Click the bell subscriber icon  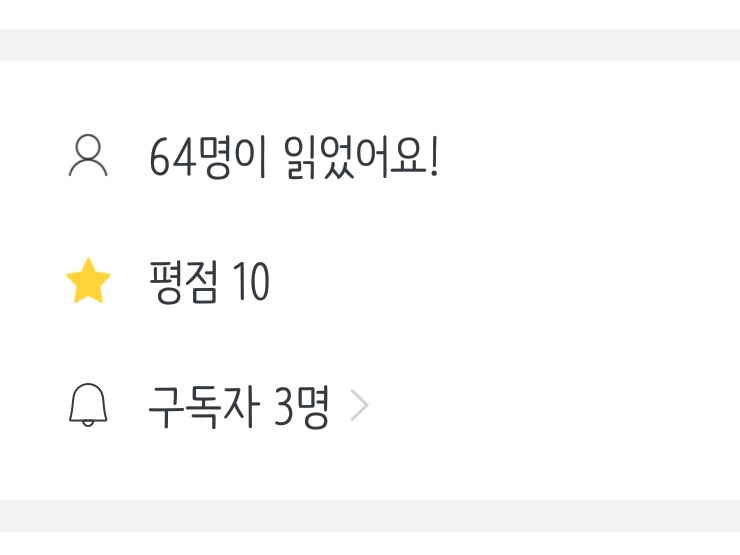pos(88,407)
